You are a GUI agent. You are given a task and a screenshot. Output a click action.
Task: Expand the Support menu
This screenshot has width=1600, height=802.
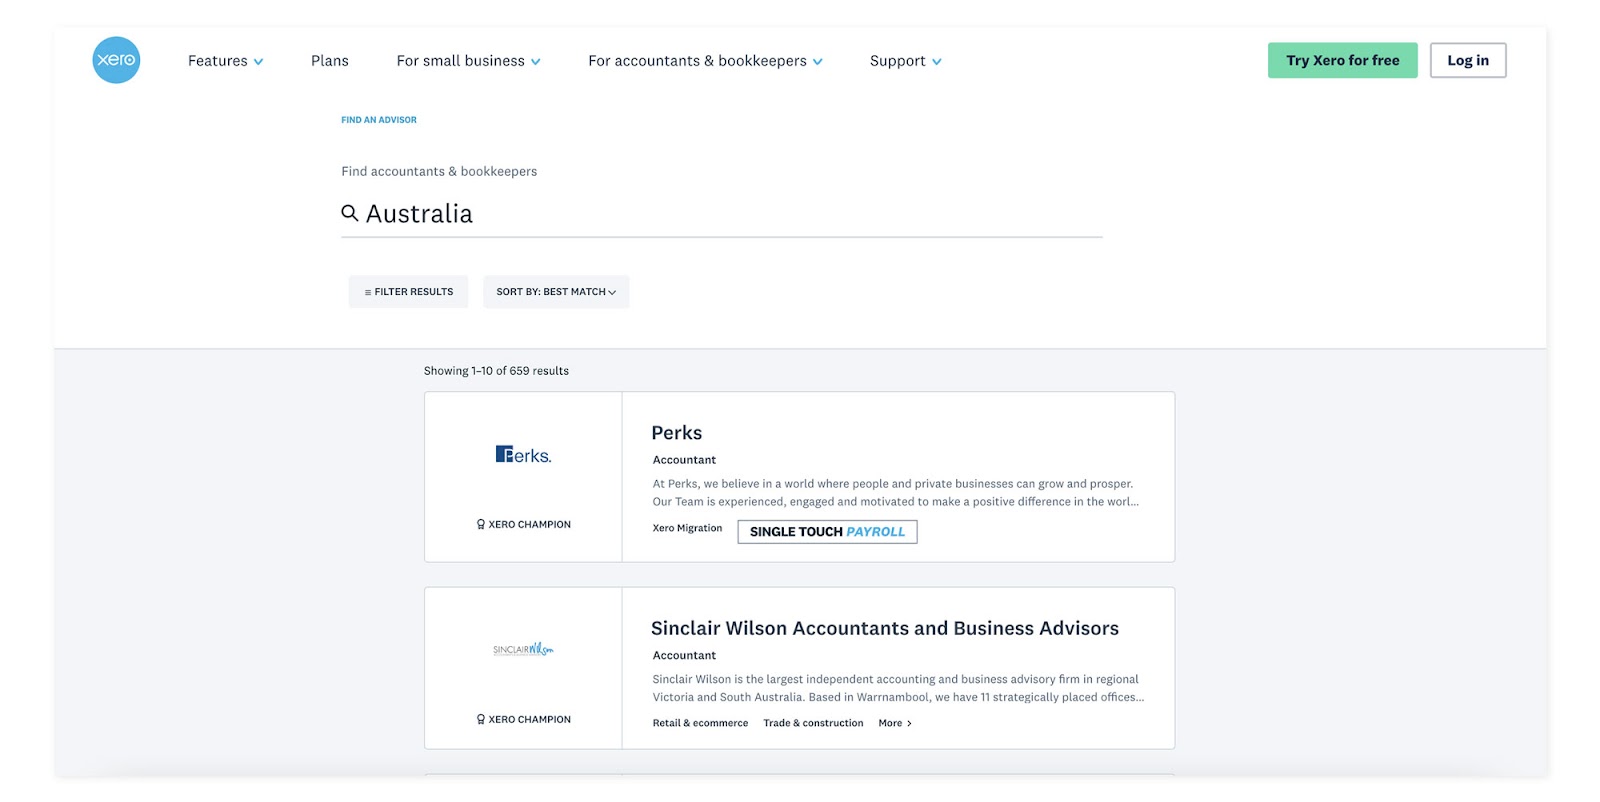click(x=905, y=61)
